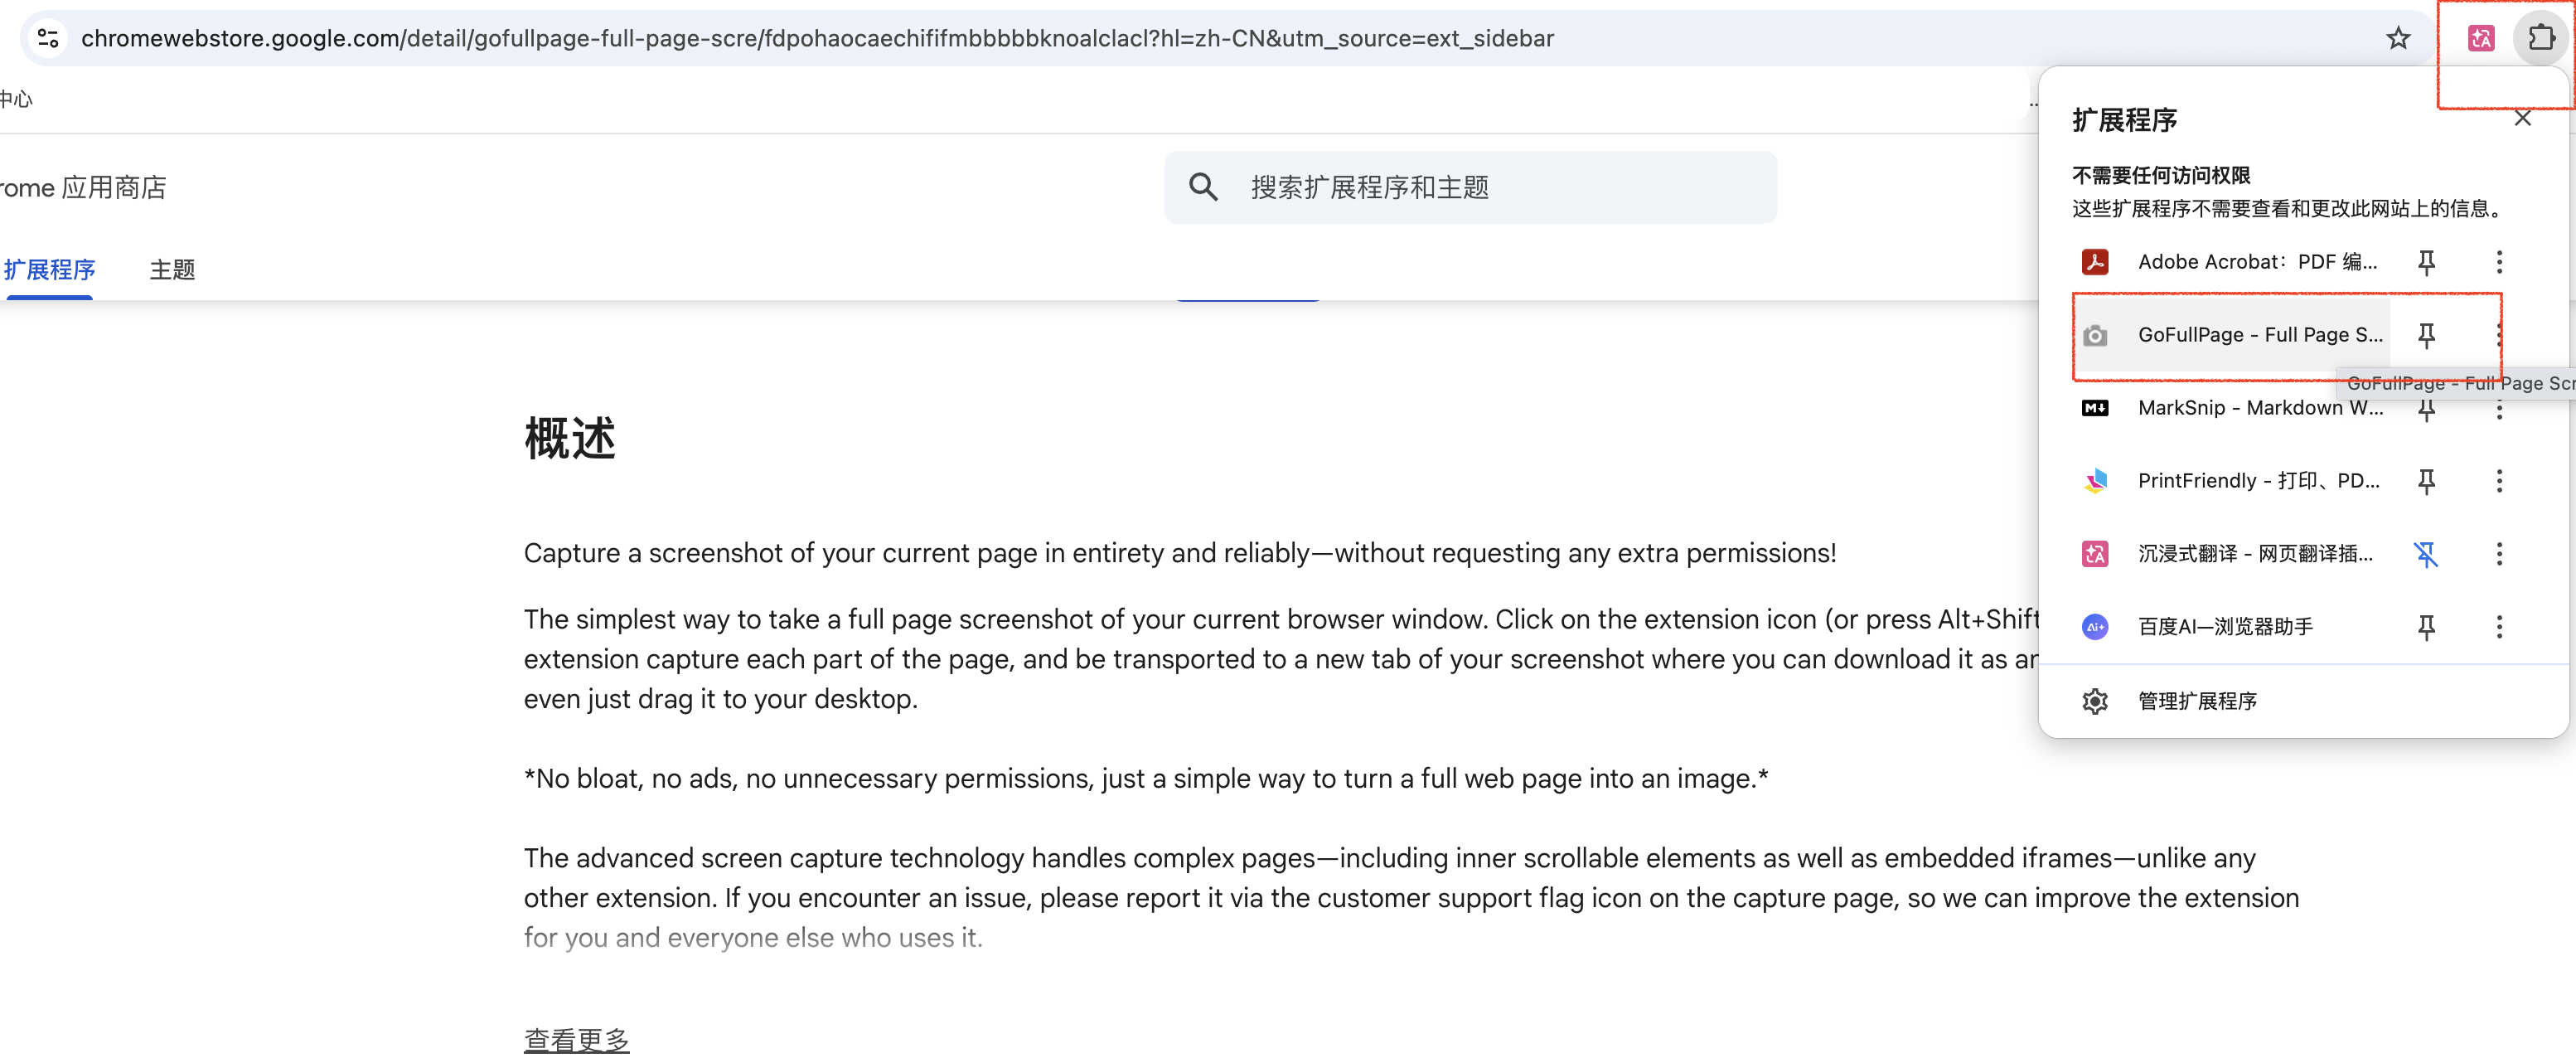Open more options menu for PrintFriendly
This screenshot has height=1063, width=2576.
(2499, 481)
